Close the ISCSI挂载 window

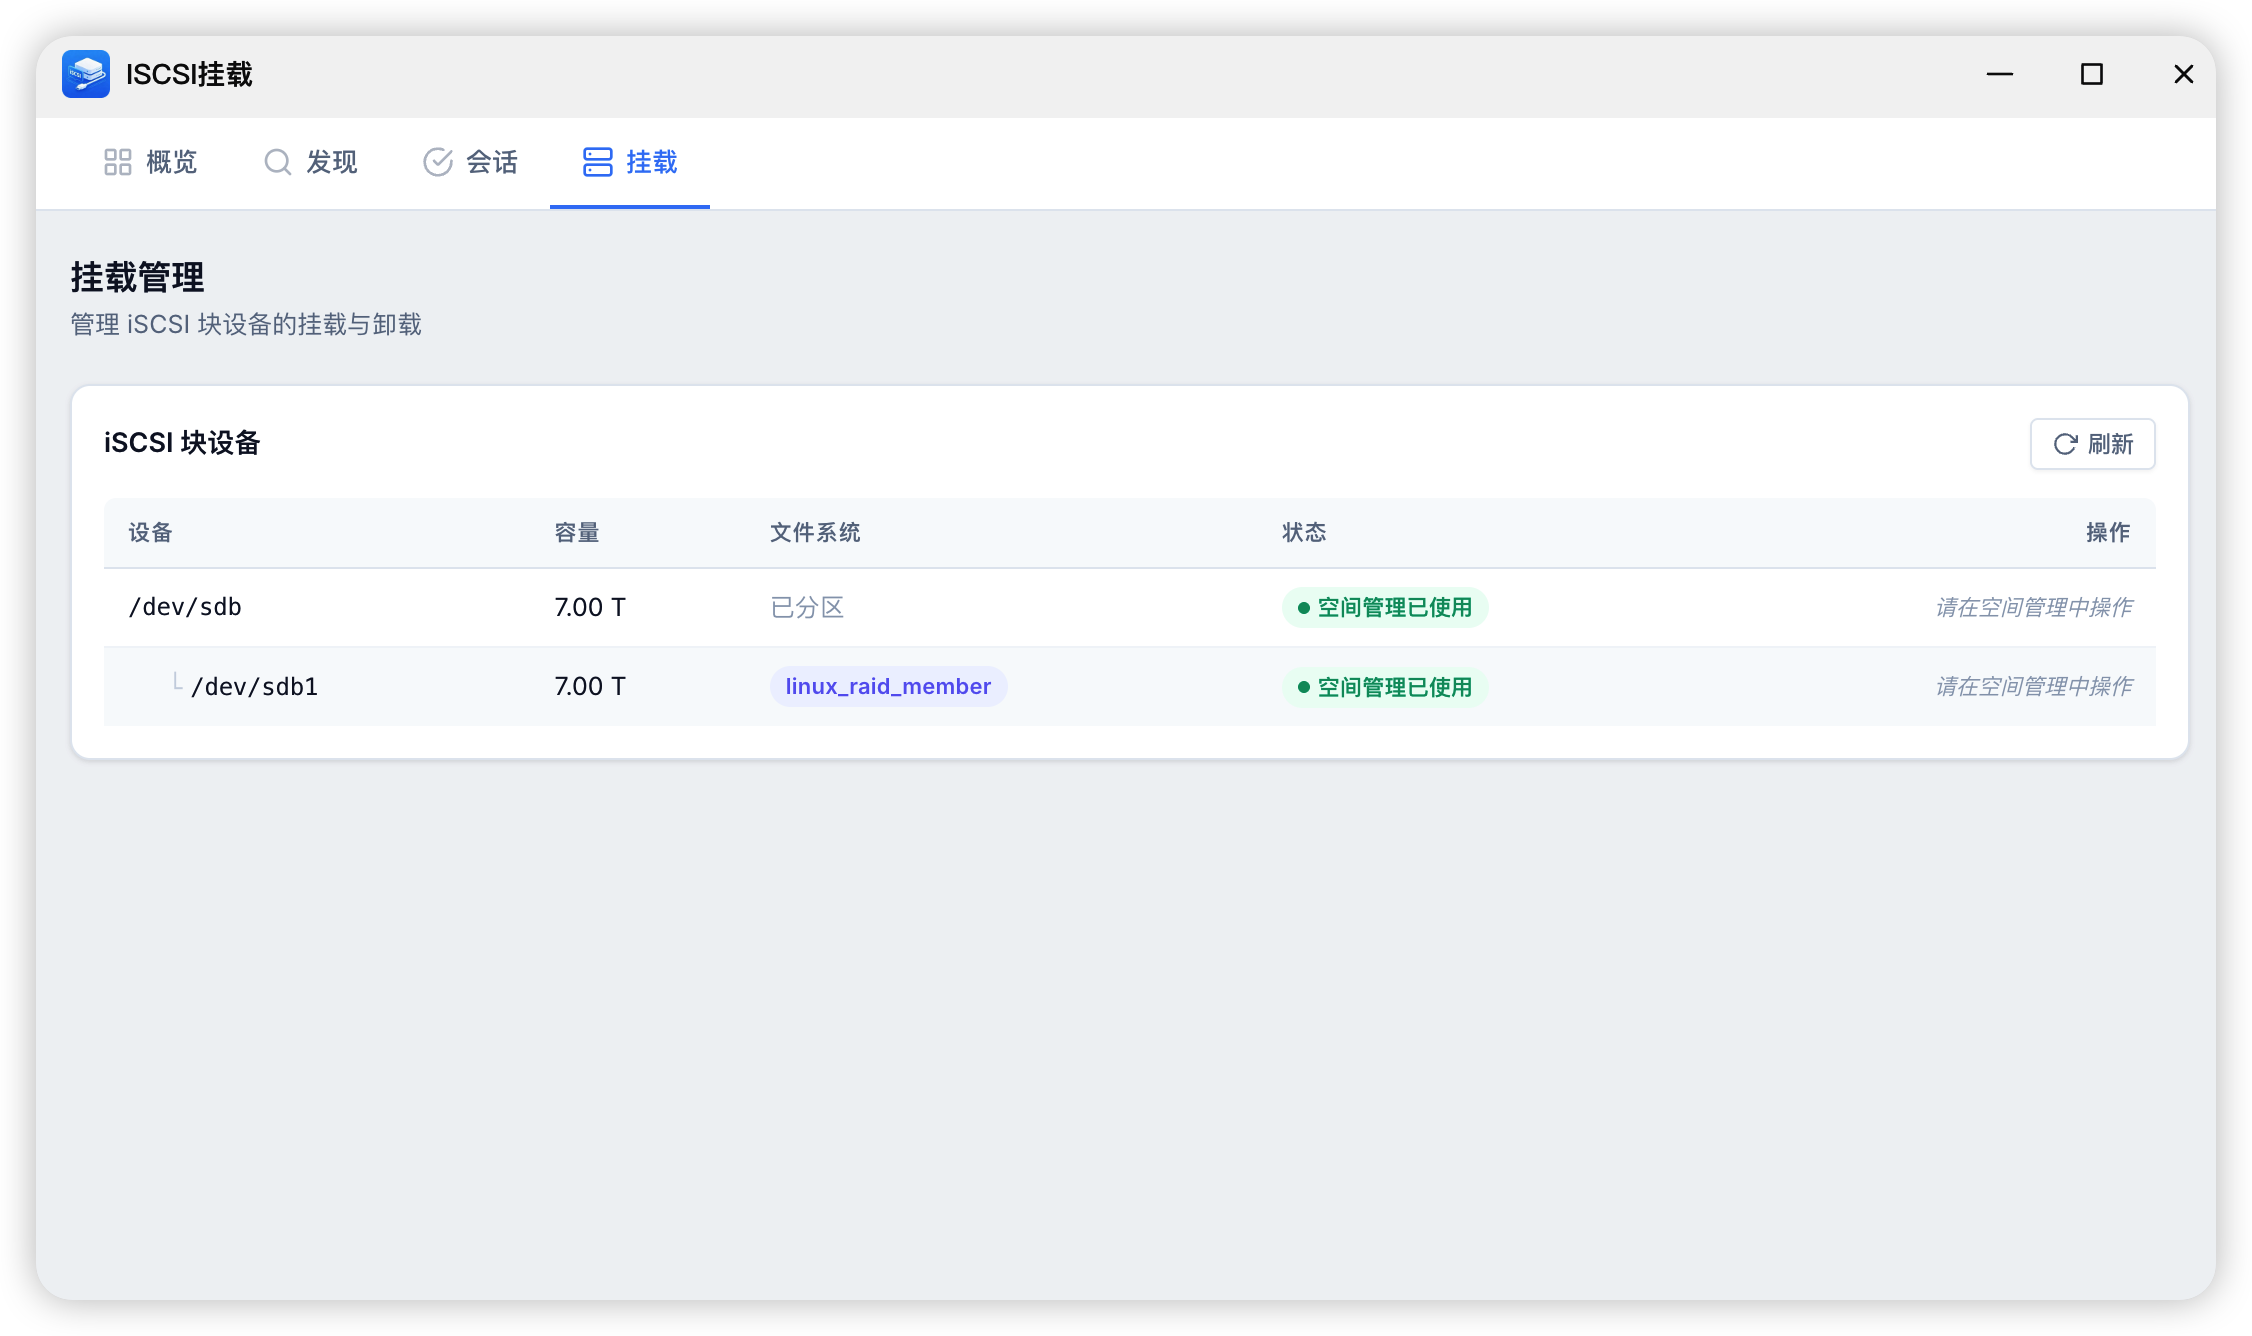point(2184,74)
